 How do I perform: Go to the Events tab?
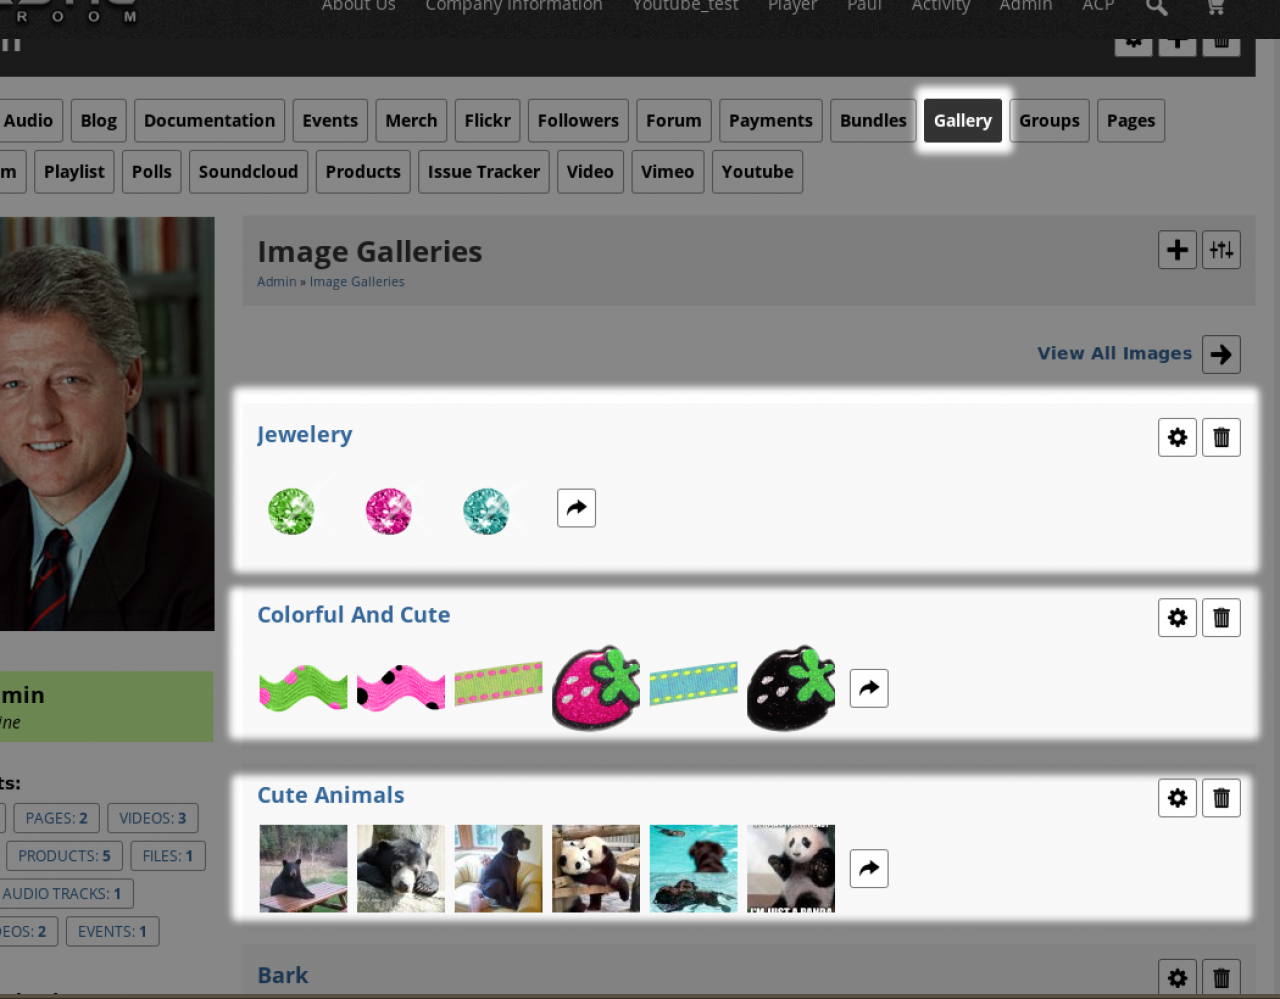click(330, 121)
